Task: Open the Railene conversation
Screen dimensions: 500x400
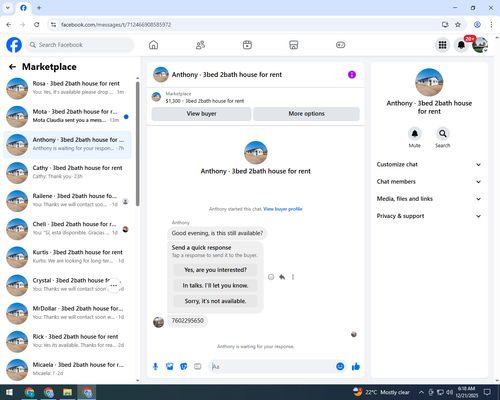Action: (67, 201)
